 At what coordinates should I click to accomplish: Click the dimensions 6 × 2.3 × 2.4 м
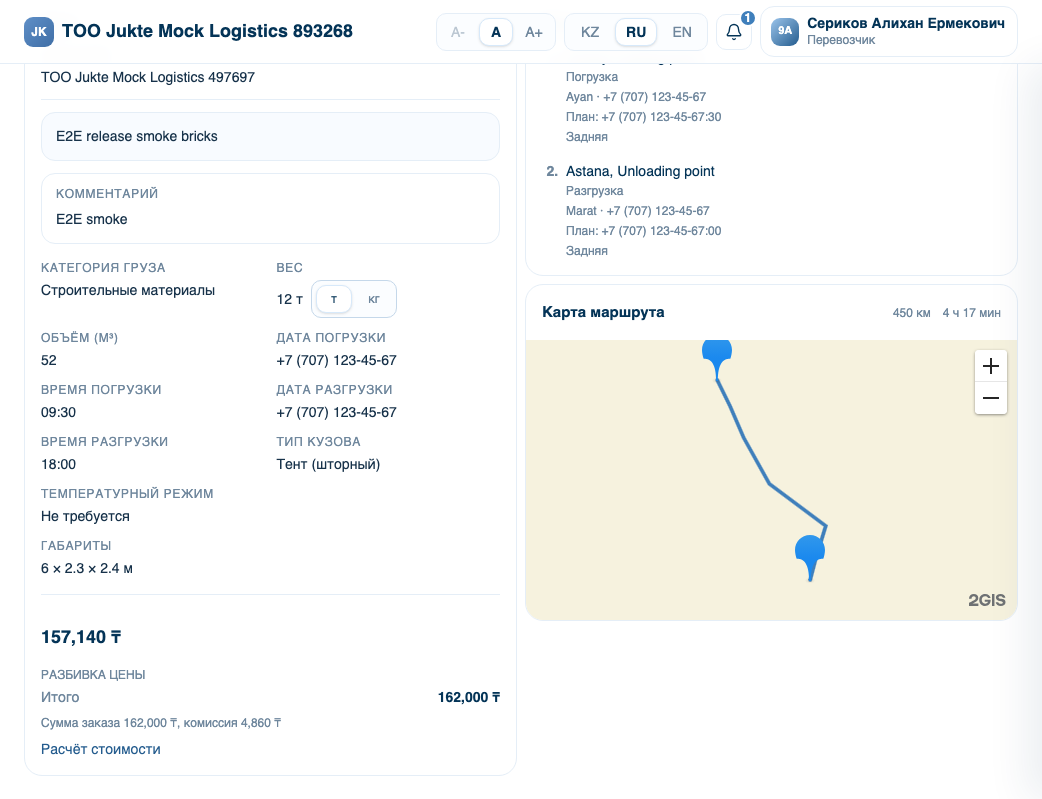point(86,568)
